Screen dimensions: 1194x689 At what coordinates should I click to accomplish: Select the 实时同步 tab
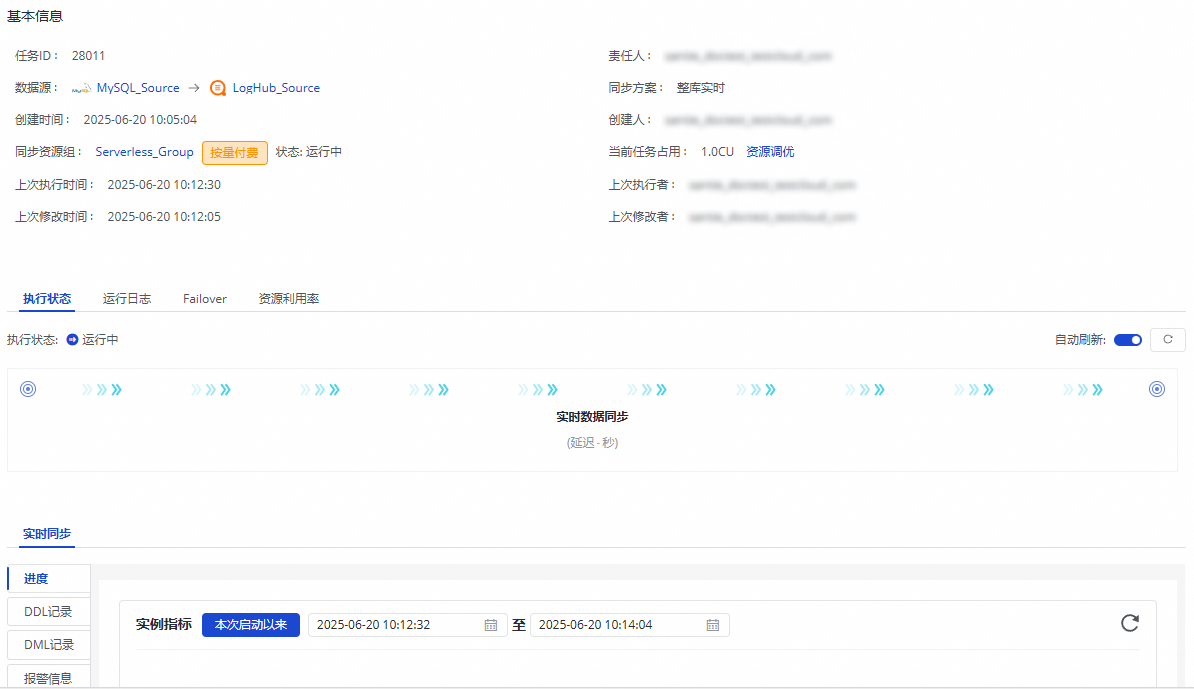point(46,534)
